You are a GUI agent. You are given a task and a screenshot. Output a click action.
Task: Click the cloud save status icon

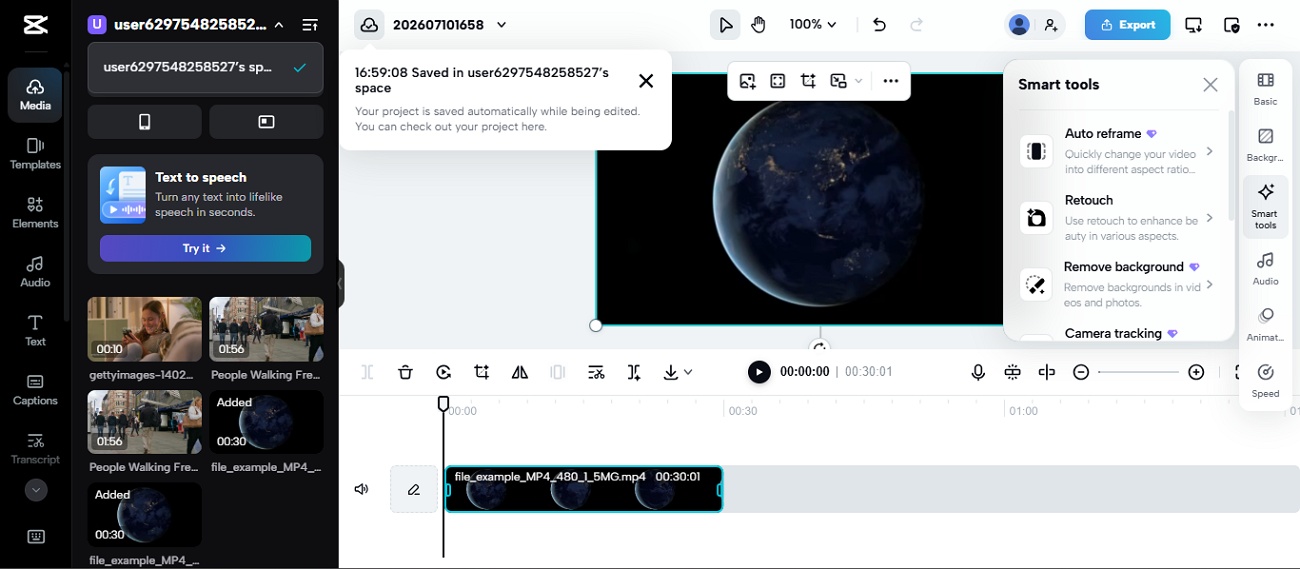tap(369, 25)
